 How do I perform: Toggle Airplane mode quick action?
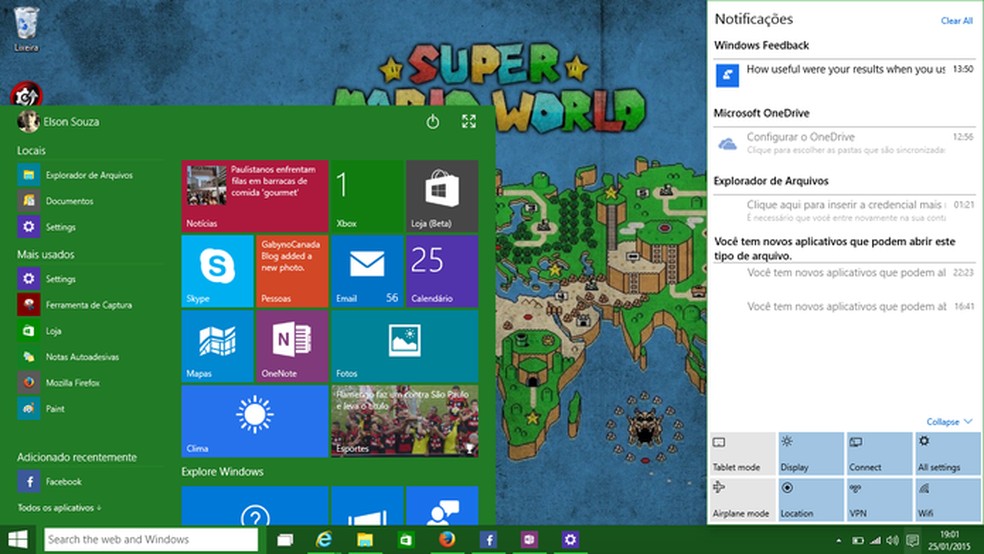coord(742,499)
